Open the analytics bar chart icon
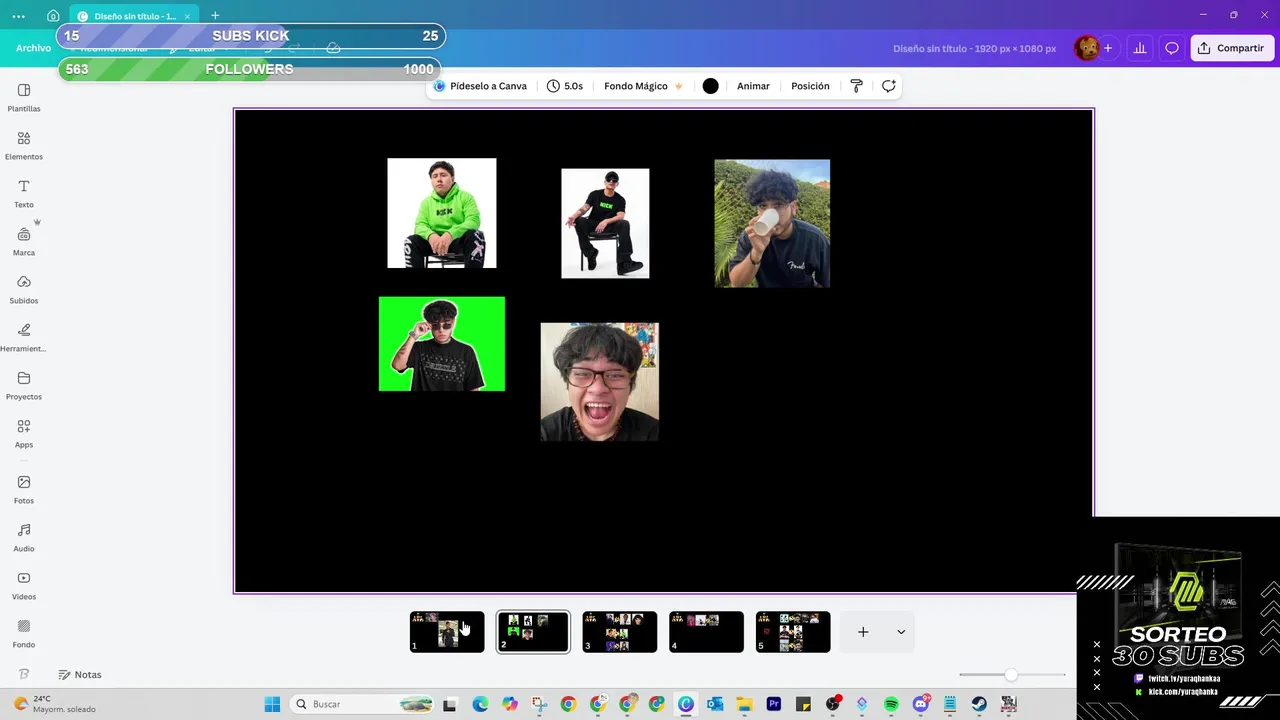 pyautogui.click(x=1139, y=48)
